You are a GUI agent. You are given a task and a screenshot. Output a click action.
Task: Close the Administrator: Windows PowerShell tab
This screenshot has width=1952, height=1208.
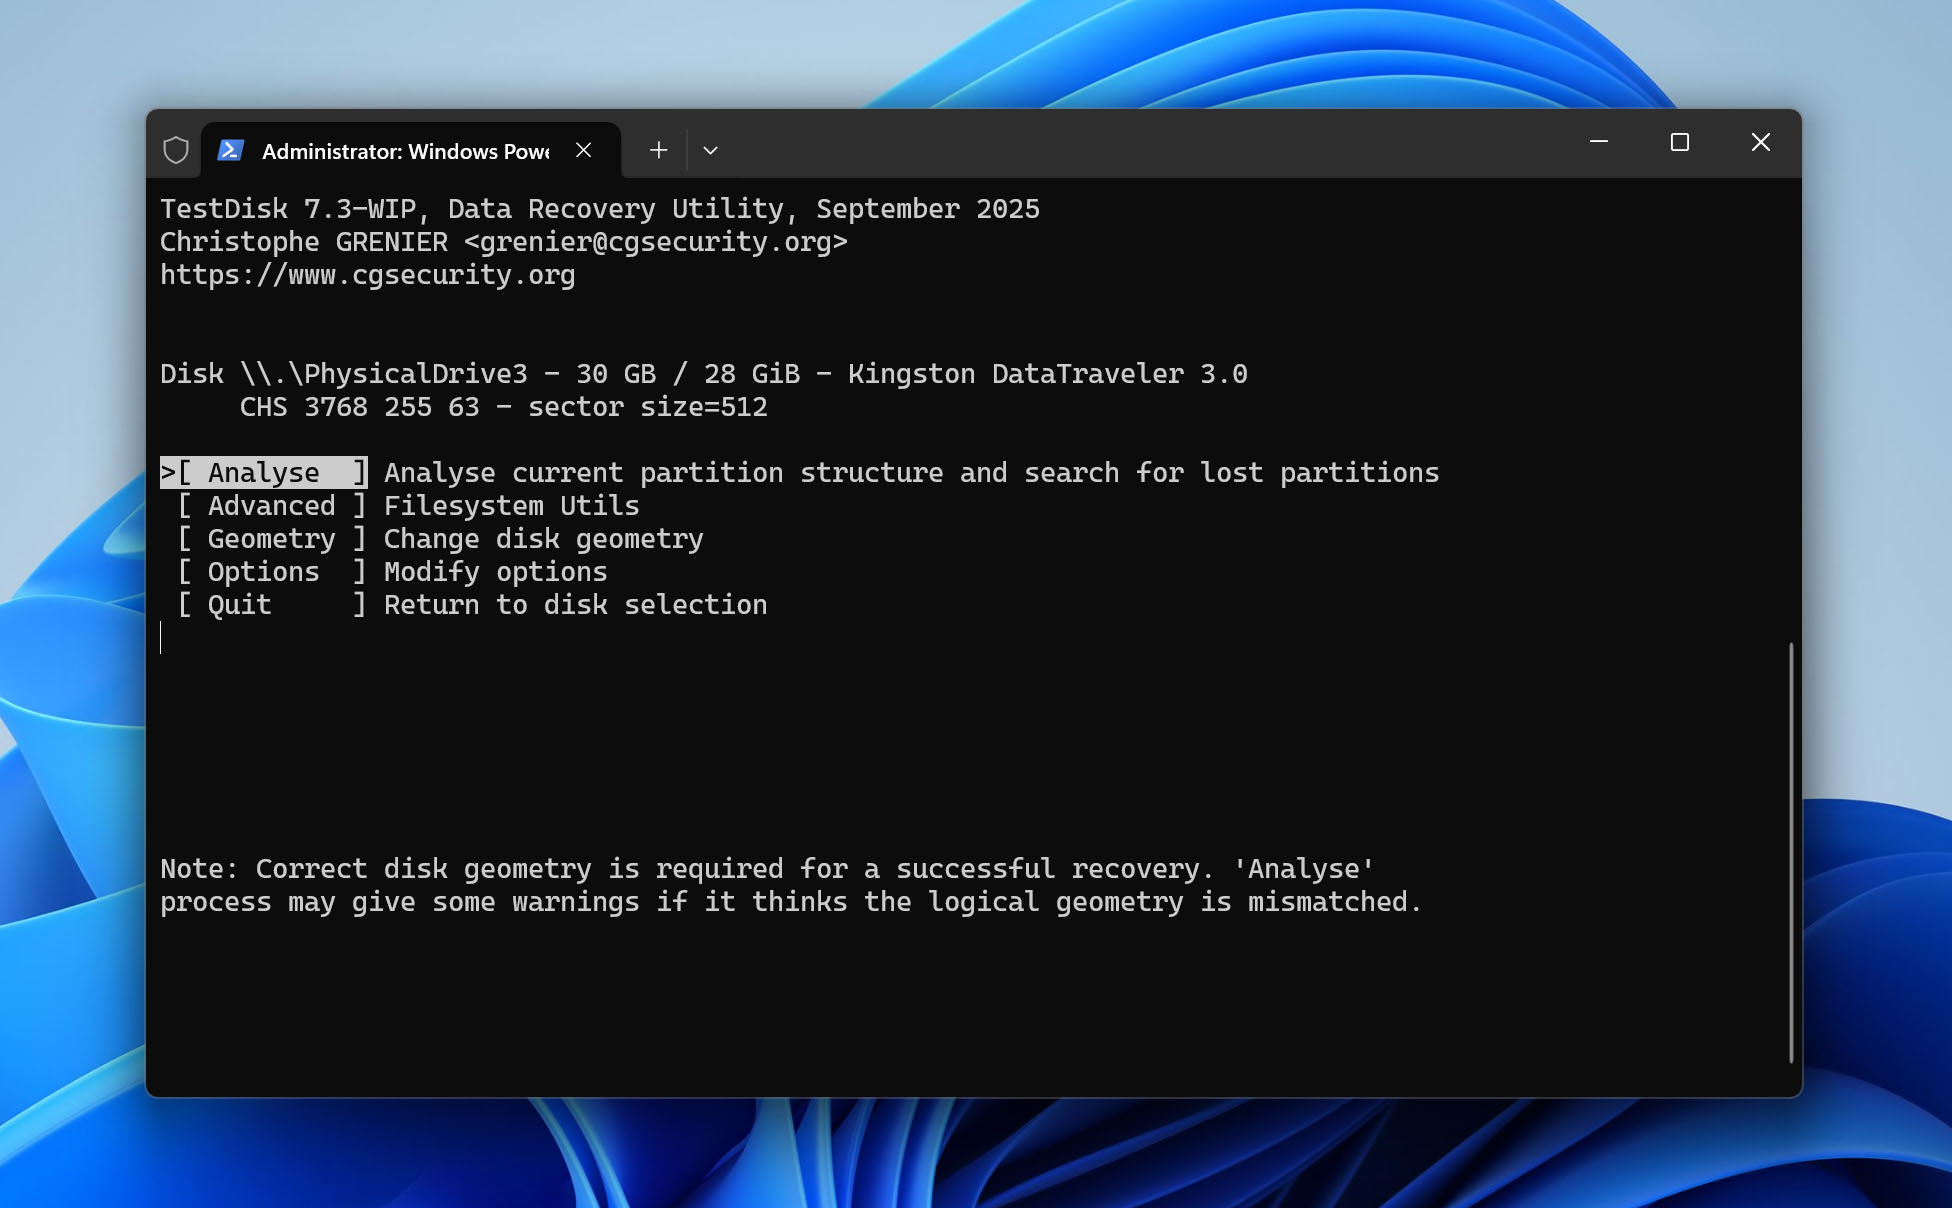584,150
